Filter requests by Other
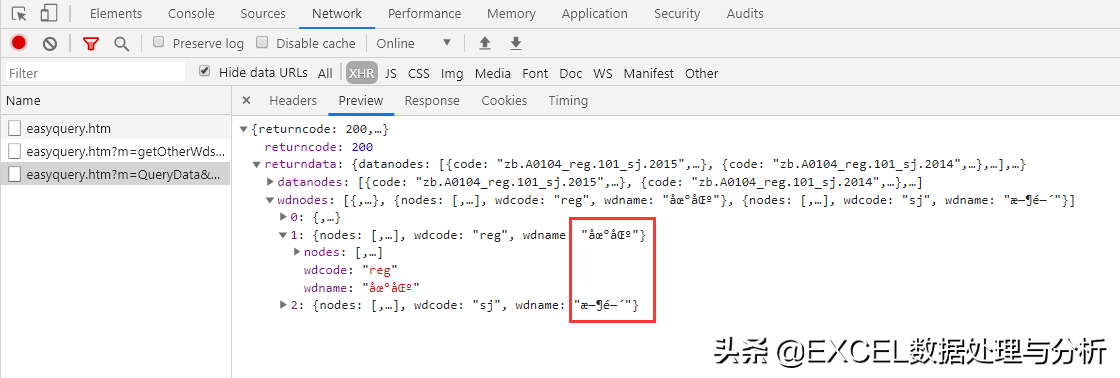This screenshot has width=1120, height=378. 701,73
